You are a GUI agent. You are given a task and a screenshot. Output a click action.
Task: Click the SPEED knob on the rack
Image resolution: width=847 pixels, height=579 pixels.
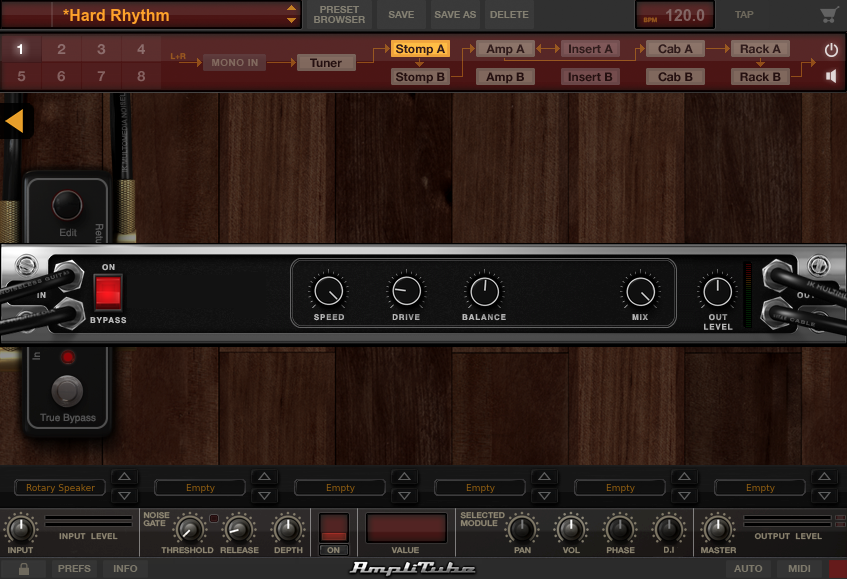tap(328, 291)
